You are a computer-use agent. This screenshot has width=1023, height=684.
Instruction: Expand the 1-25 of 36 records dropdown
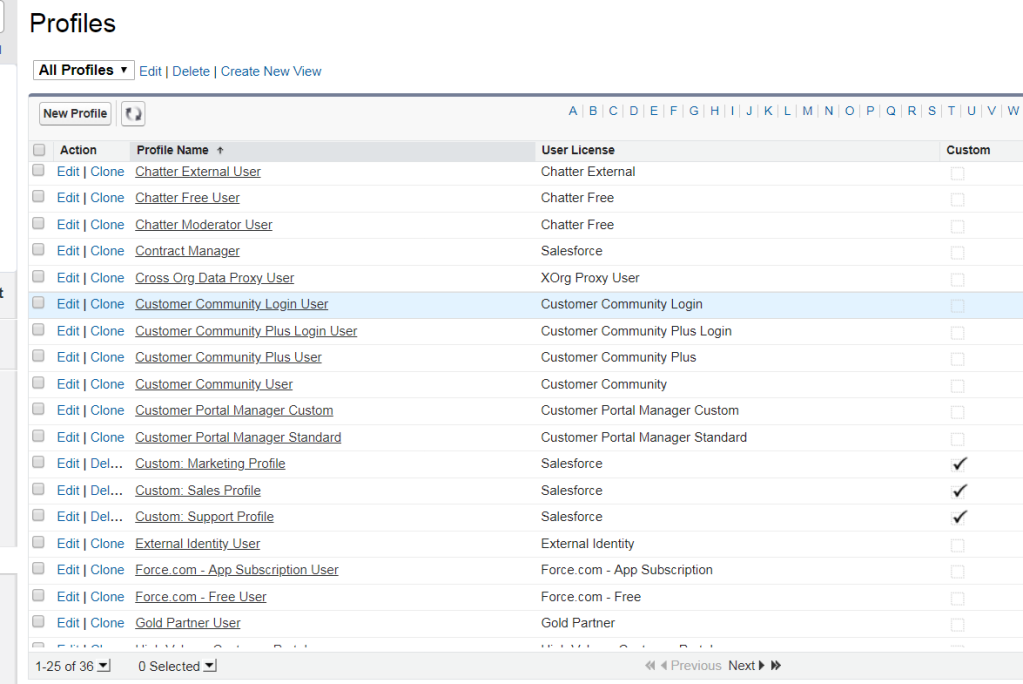pyautogui.click(x=104, y=666)
